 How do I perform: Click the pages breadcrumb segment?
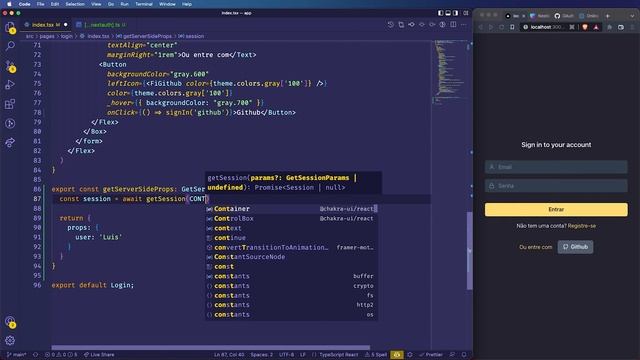pos(47,36)
